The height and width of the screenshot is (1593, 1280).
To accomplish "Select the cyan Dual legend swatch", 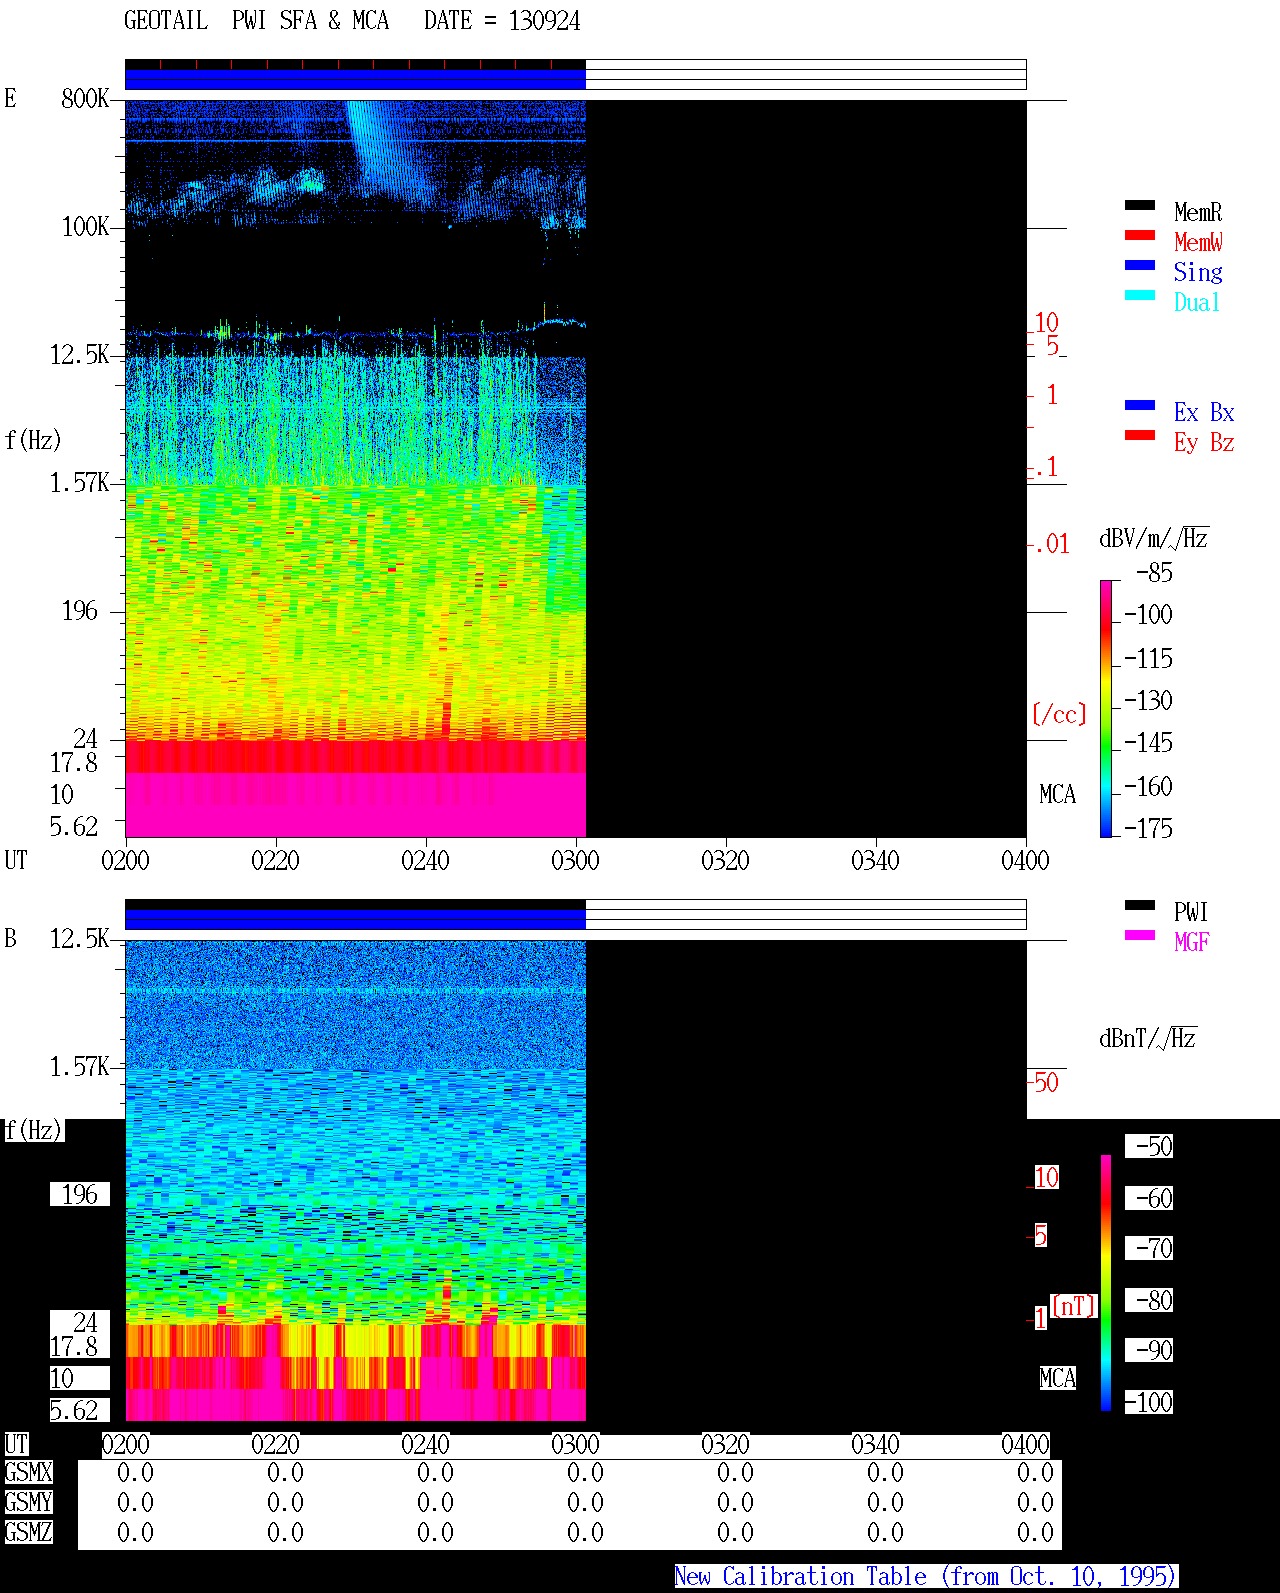I will point(1139,295).
